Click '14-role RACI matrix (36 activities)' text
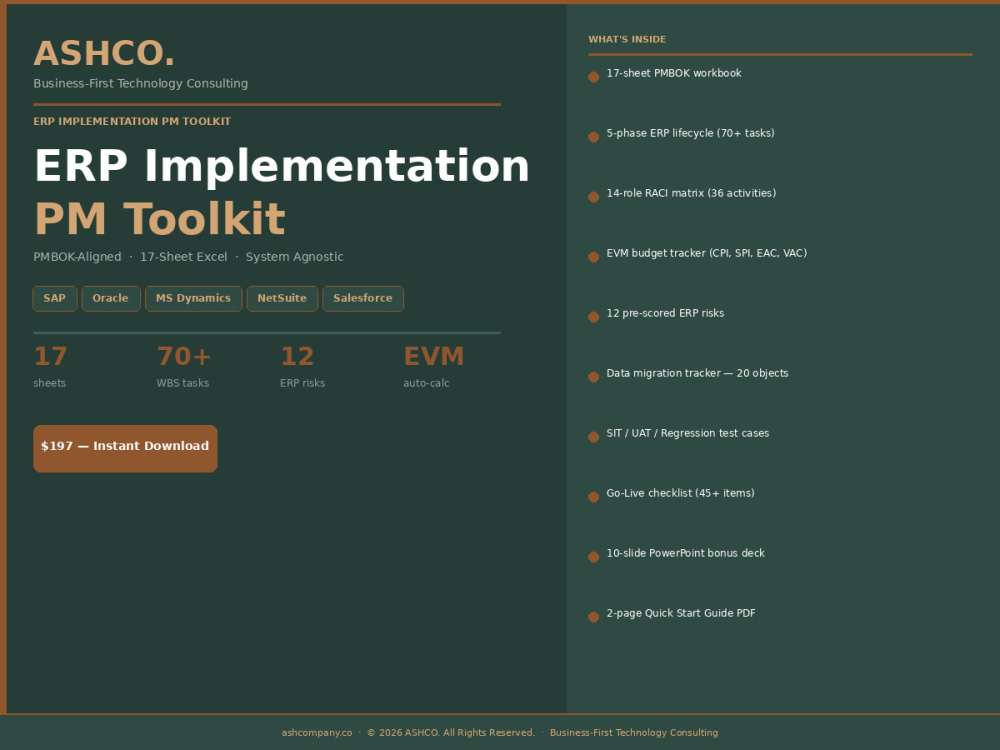Image resolution: width=1000 pixels, height=750 pixels. click(x=691, y=193)
